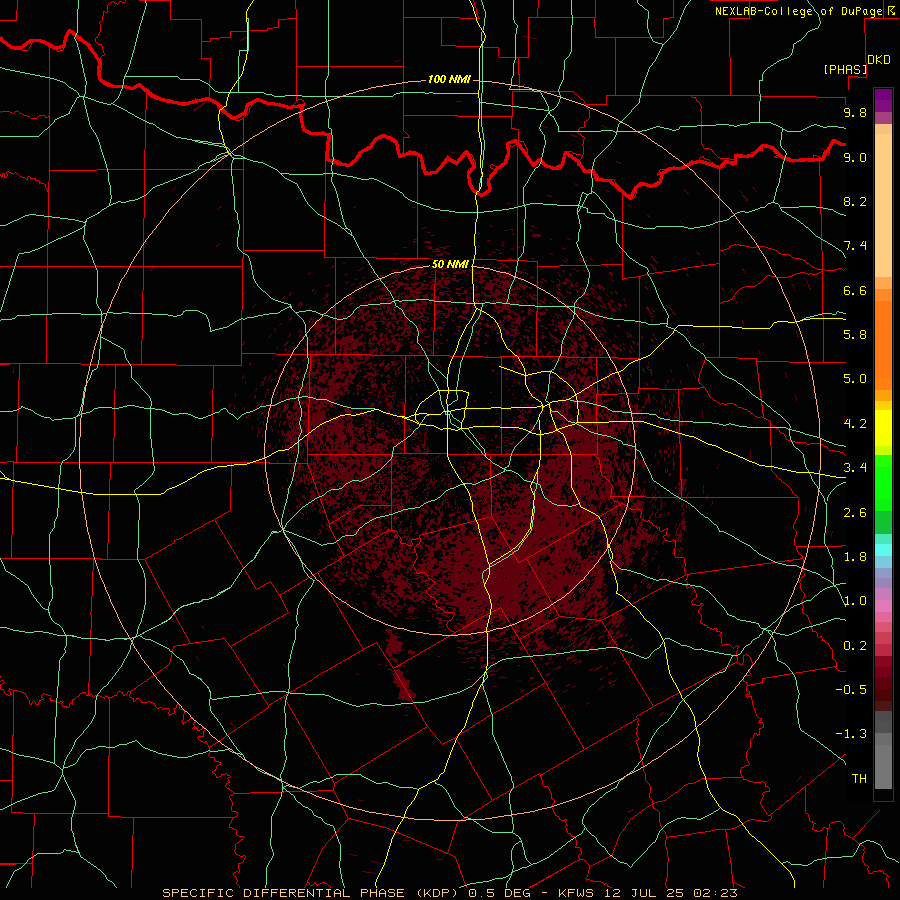900x900 pixels.
Task: Click the -1.3 value on the color scale
Action: pos(851,734)
